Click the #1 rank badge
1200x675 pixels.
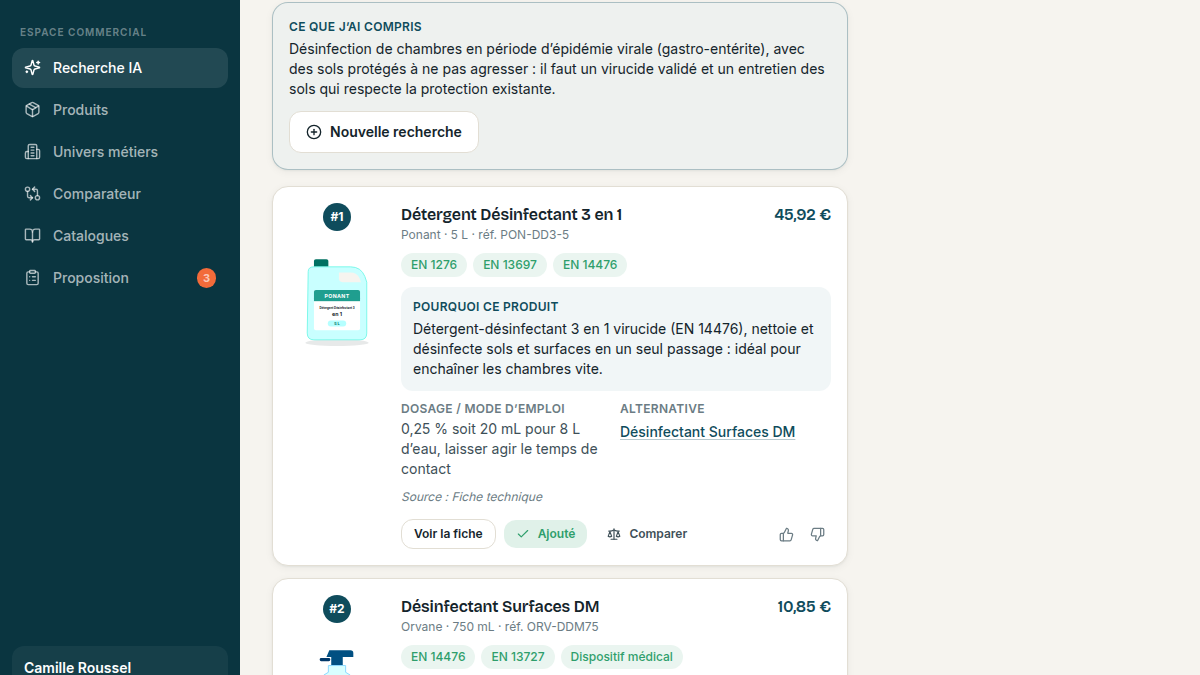point(337,216)
